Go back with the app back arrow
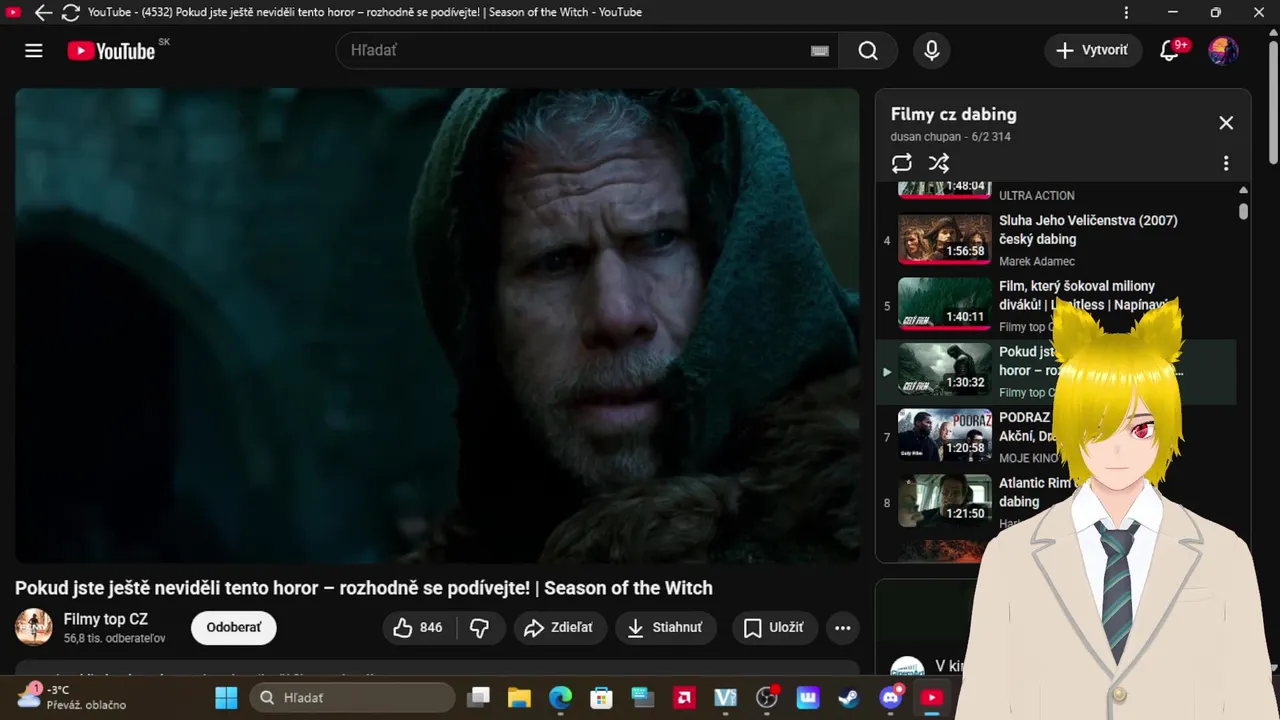Screen dimensions: 1280x720 (x=43, y=13)
